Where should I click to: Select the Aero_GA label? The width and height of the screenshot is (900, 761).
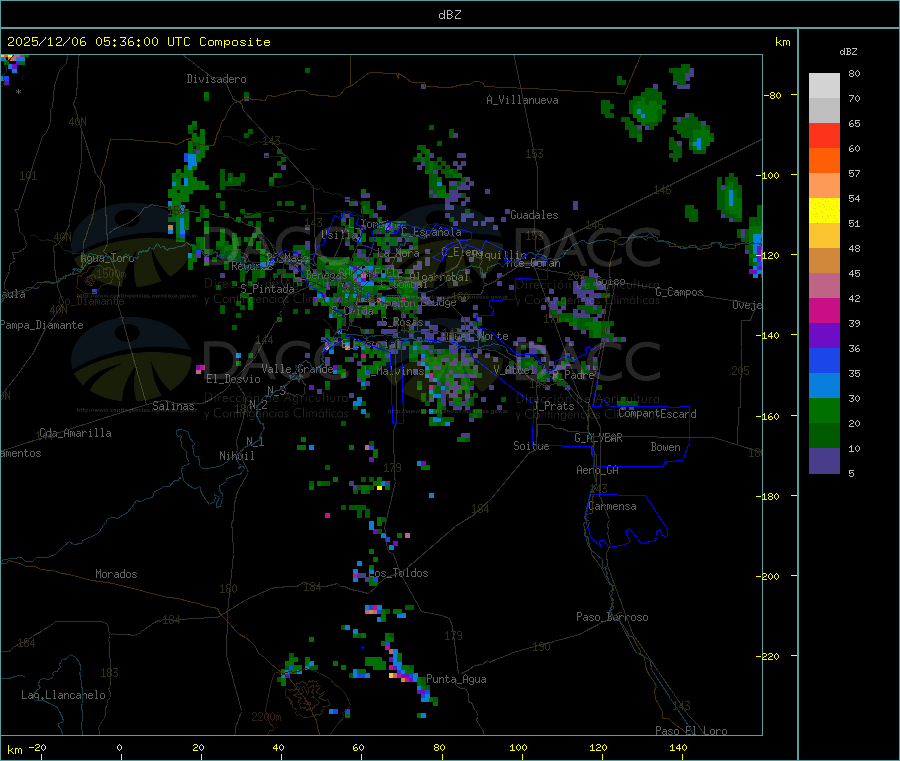598,470
